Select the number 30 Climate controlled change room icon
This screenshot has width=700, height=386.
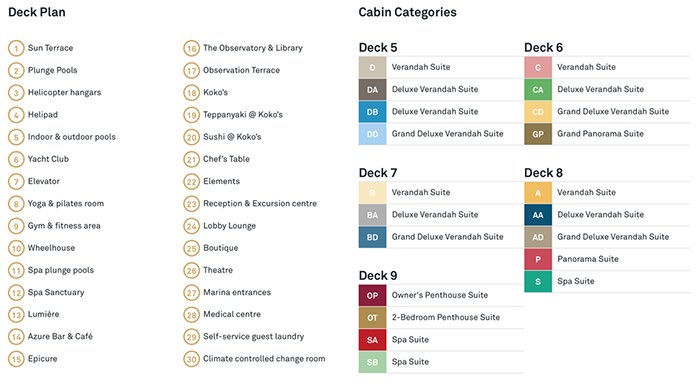192,359
